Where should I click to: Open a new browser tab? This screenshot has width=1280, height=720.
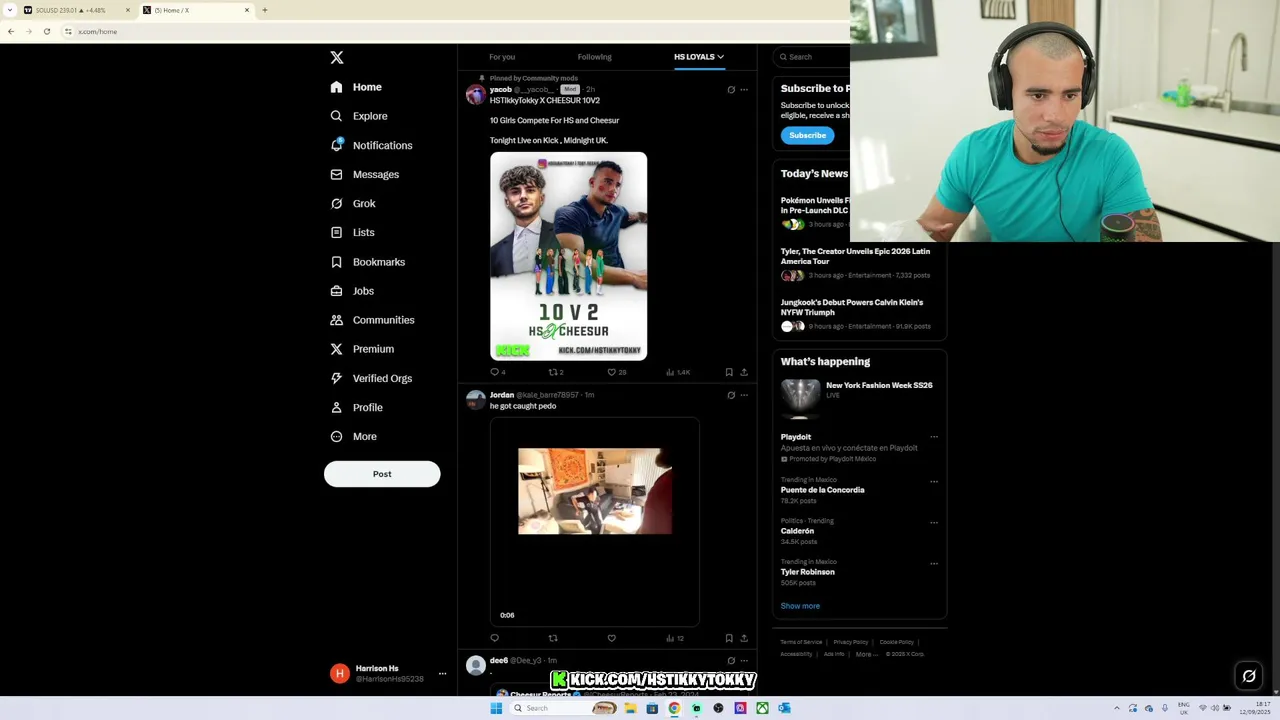(265, 10)
